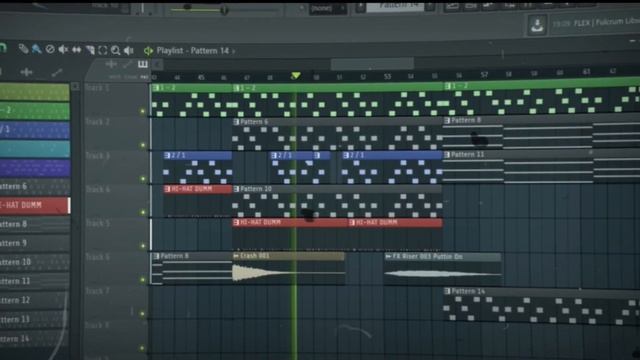Click the Track 3 header label
This screenshot has width=640, height=360.
pos(97,156)
